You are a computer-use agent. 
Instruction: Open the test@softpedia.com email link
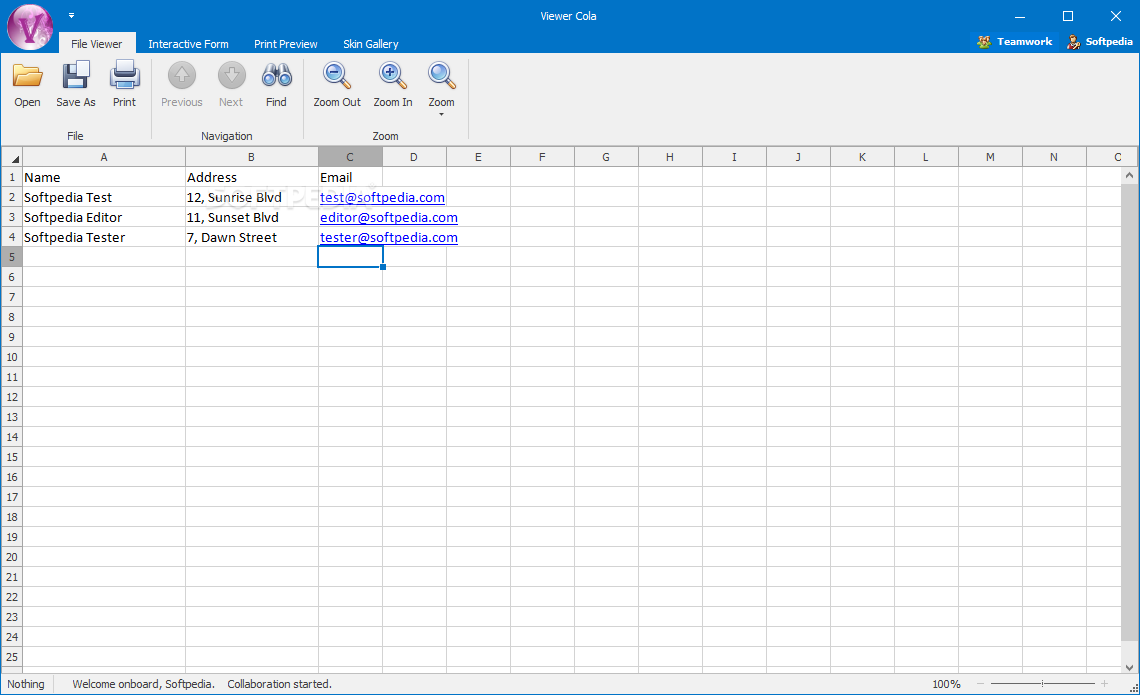tap(382, 198)
